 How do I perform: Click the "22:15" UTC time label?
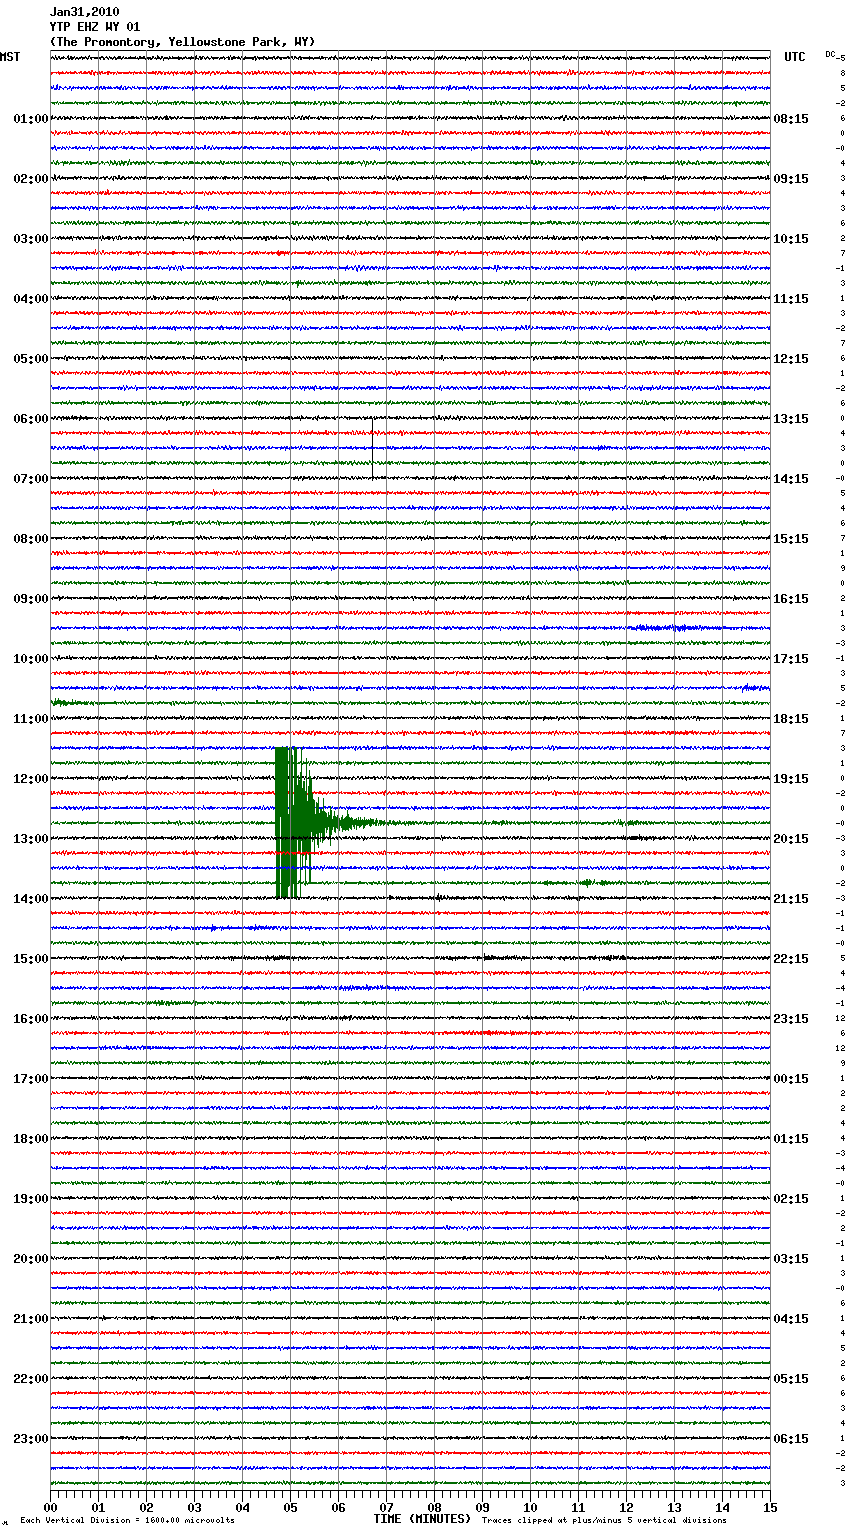[791, 959]
